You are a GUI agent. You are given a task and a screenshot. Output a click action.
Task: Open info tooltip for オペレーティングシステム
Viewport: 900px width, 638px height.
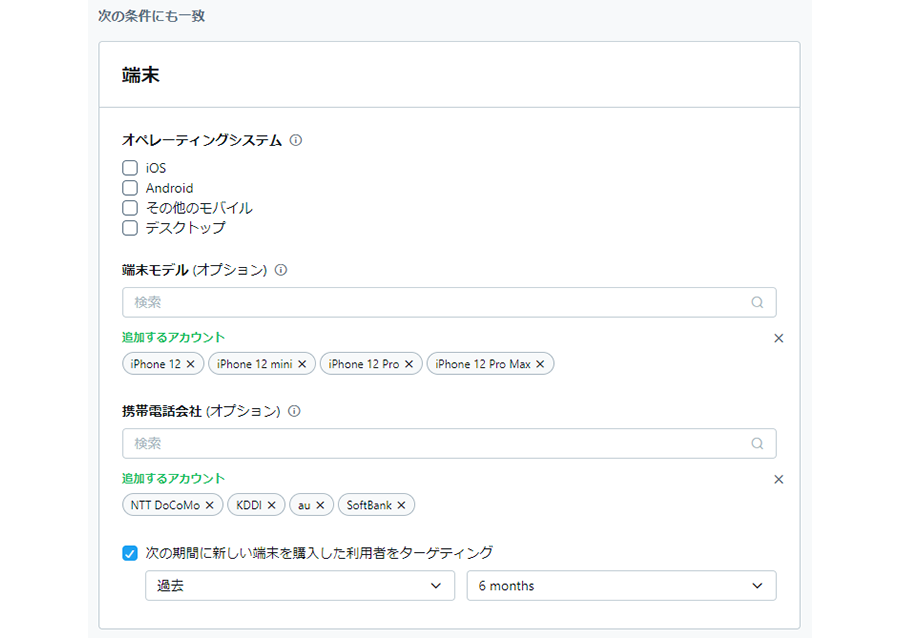(296, 140)
